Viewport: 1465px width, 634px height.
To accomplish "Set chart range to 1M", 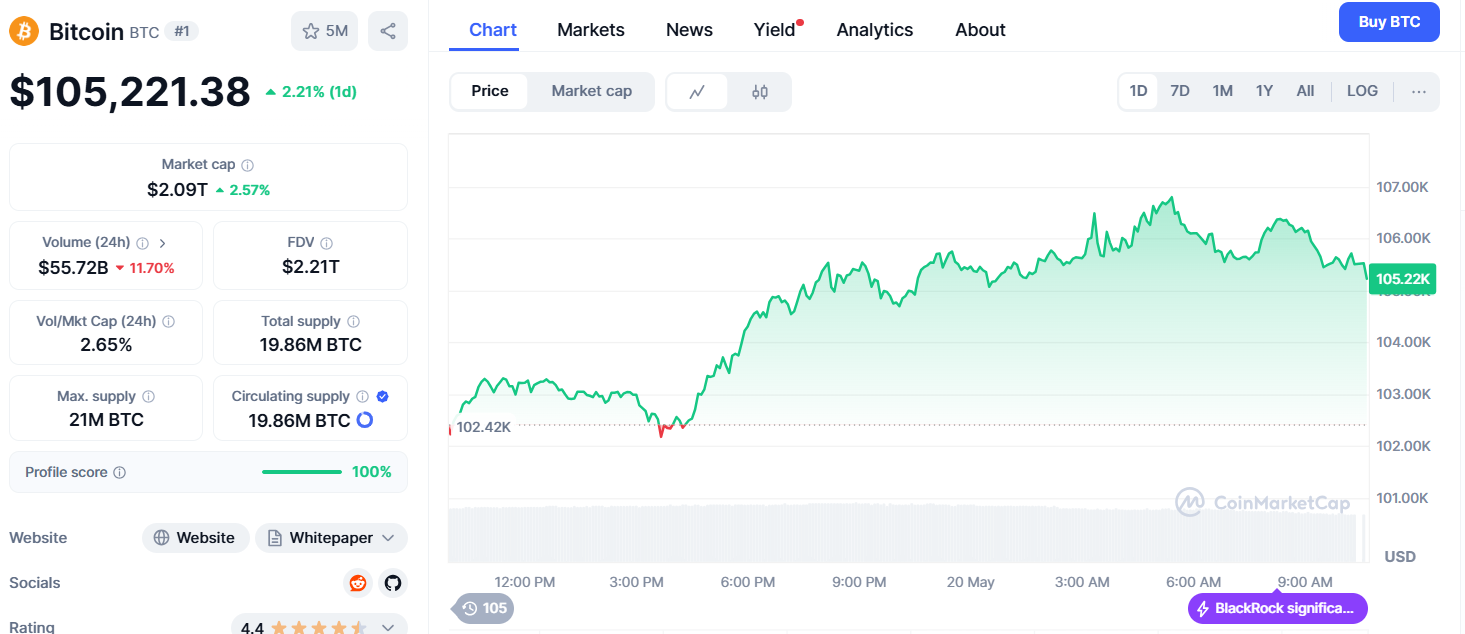I will click(1222, 91).
